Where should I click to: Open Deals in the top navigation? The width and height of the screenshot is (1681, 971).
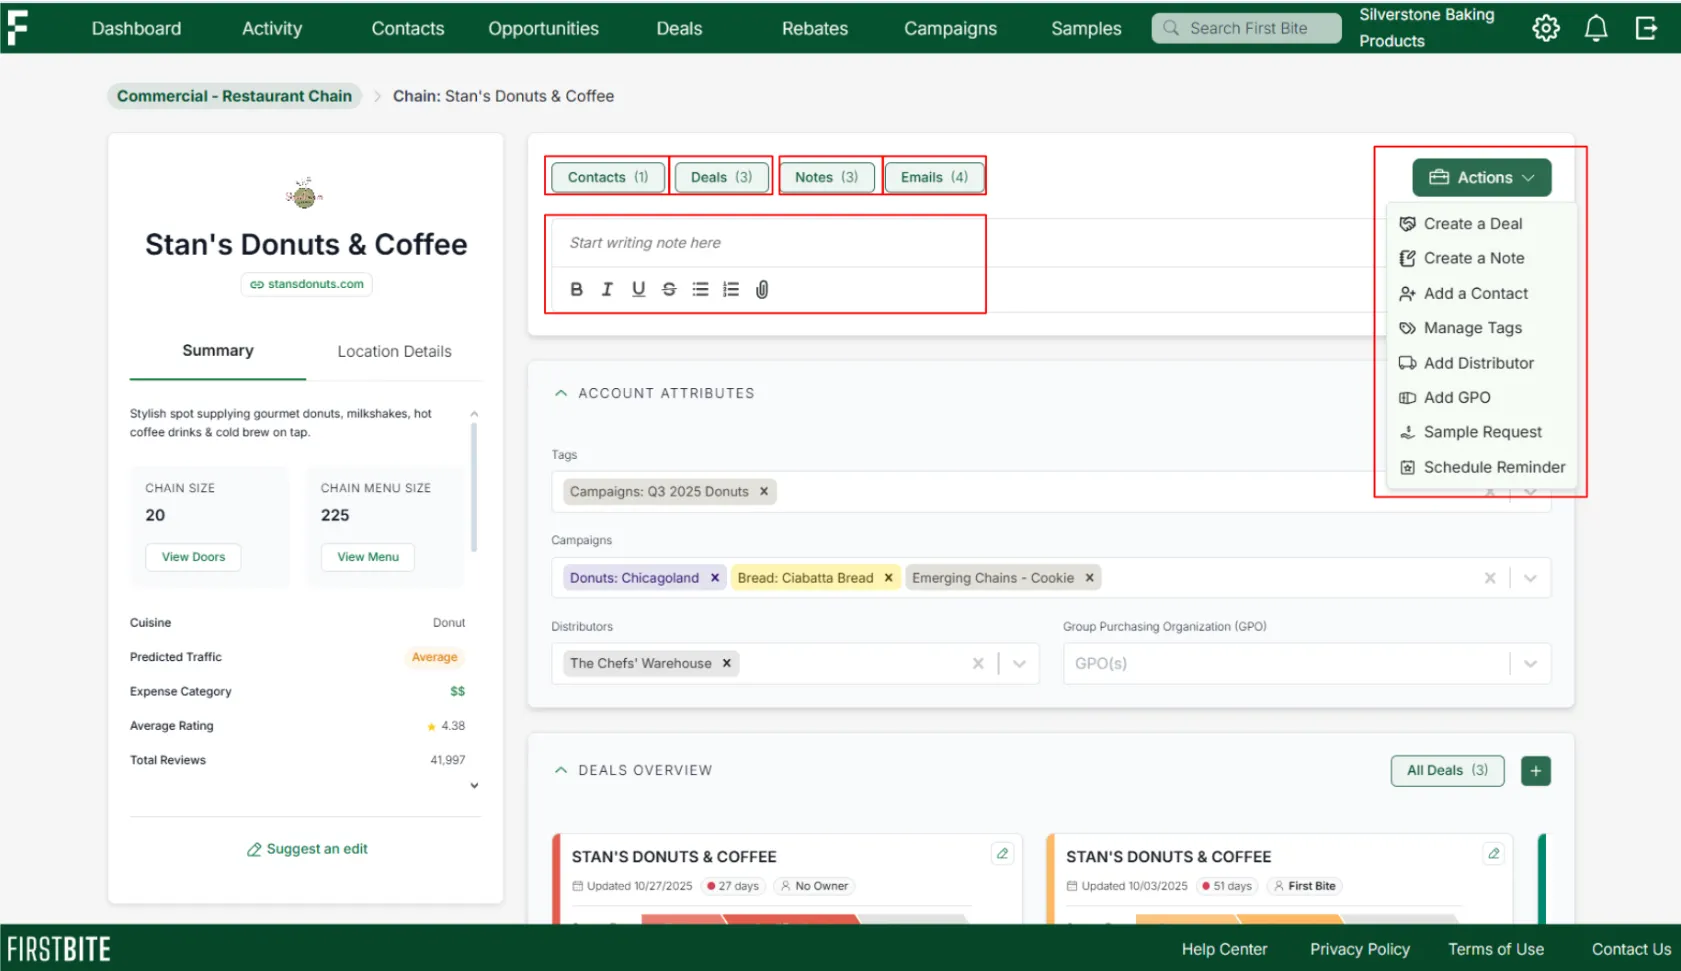(x=680, y=28)
